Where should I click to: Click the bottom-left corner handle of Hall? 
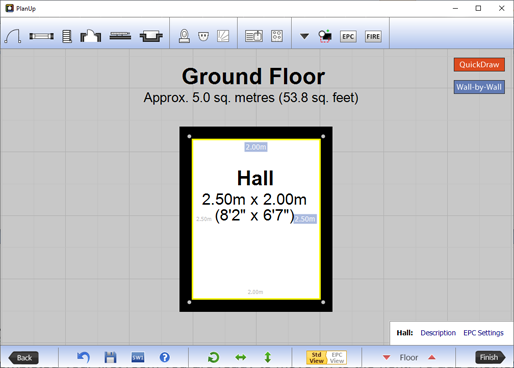tap(189, 302)
